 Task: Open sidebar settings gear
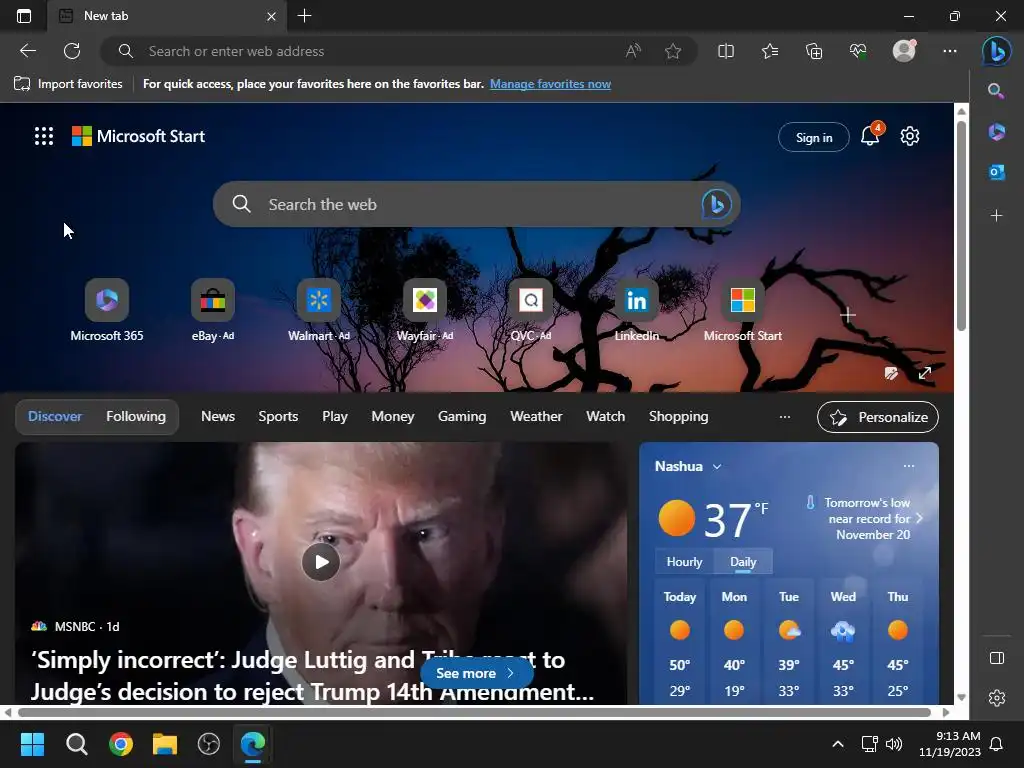(x=997, y=698)
